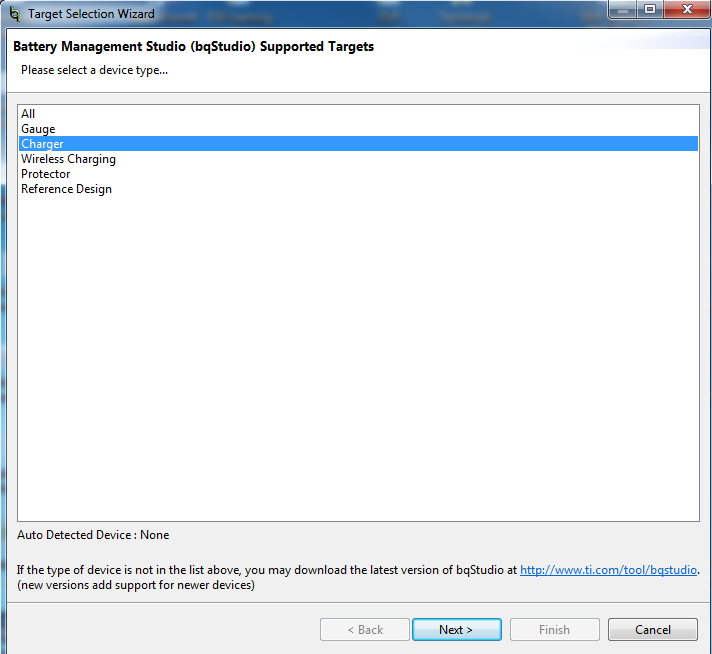
Task: Open the ti.com bqstudio download link
Action: coord(608,570)
